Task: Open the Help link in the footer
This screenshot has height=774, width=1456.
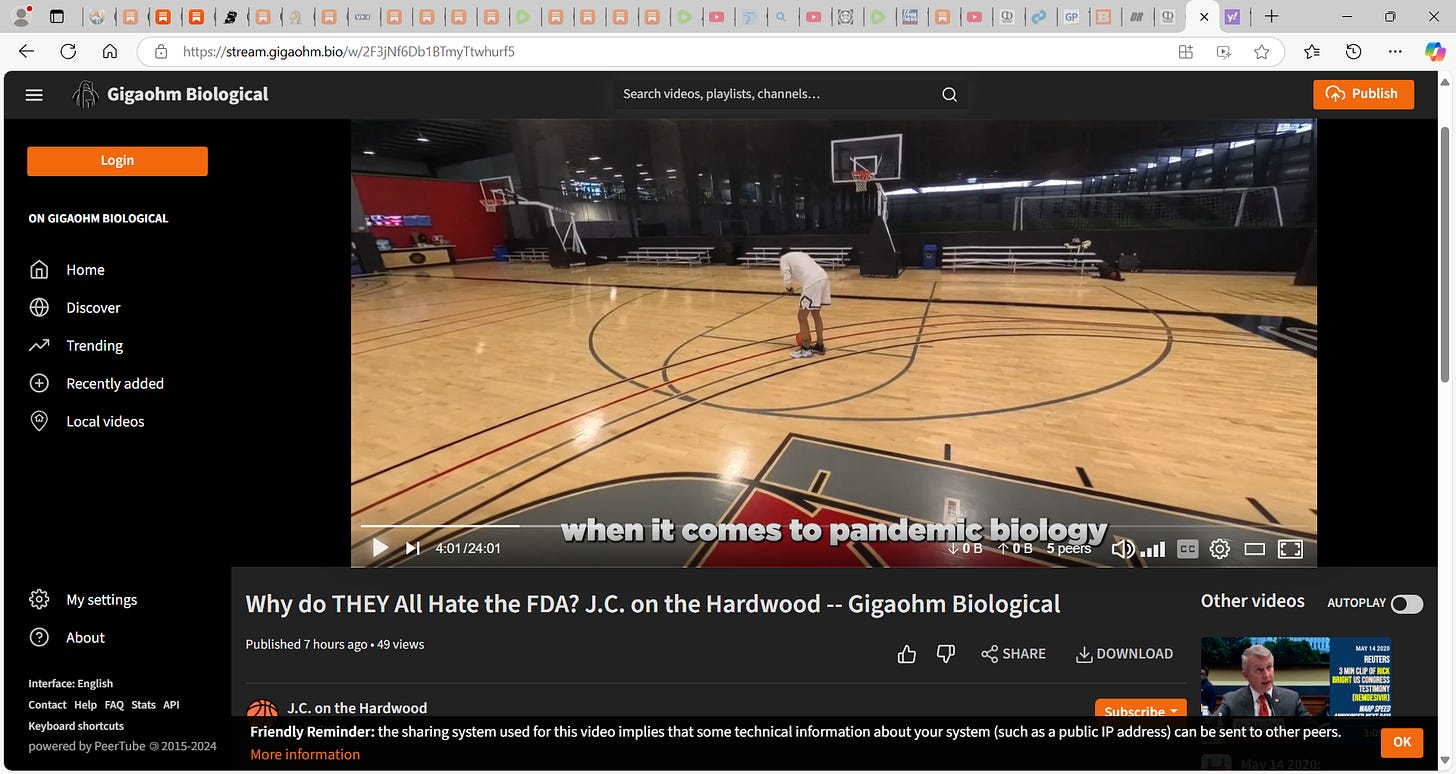Action: pyautogui.click(x=85, y=705)
